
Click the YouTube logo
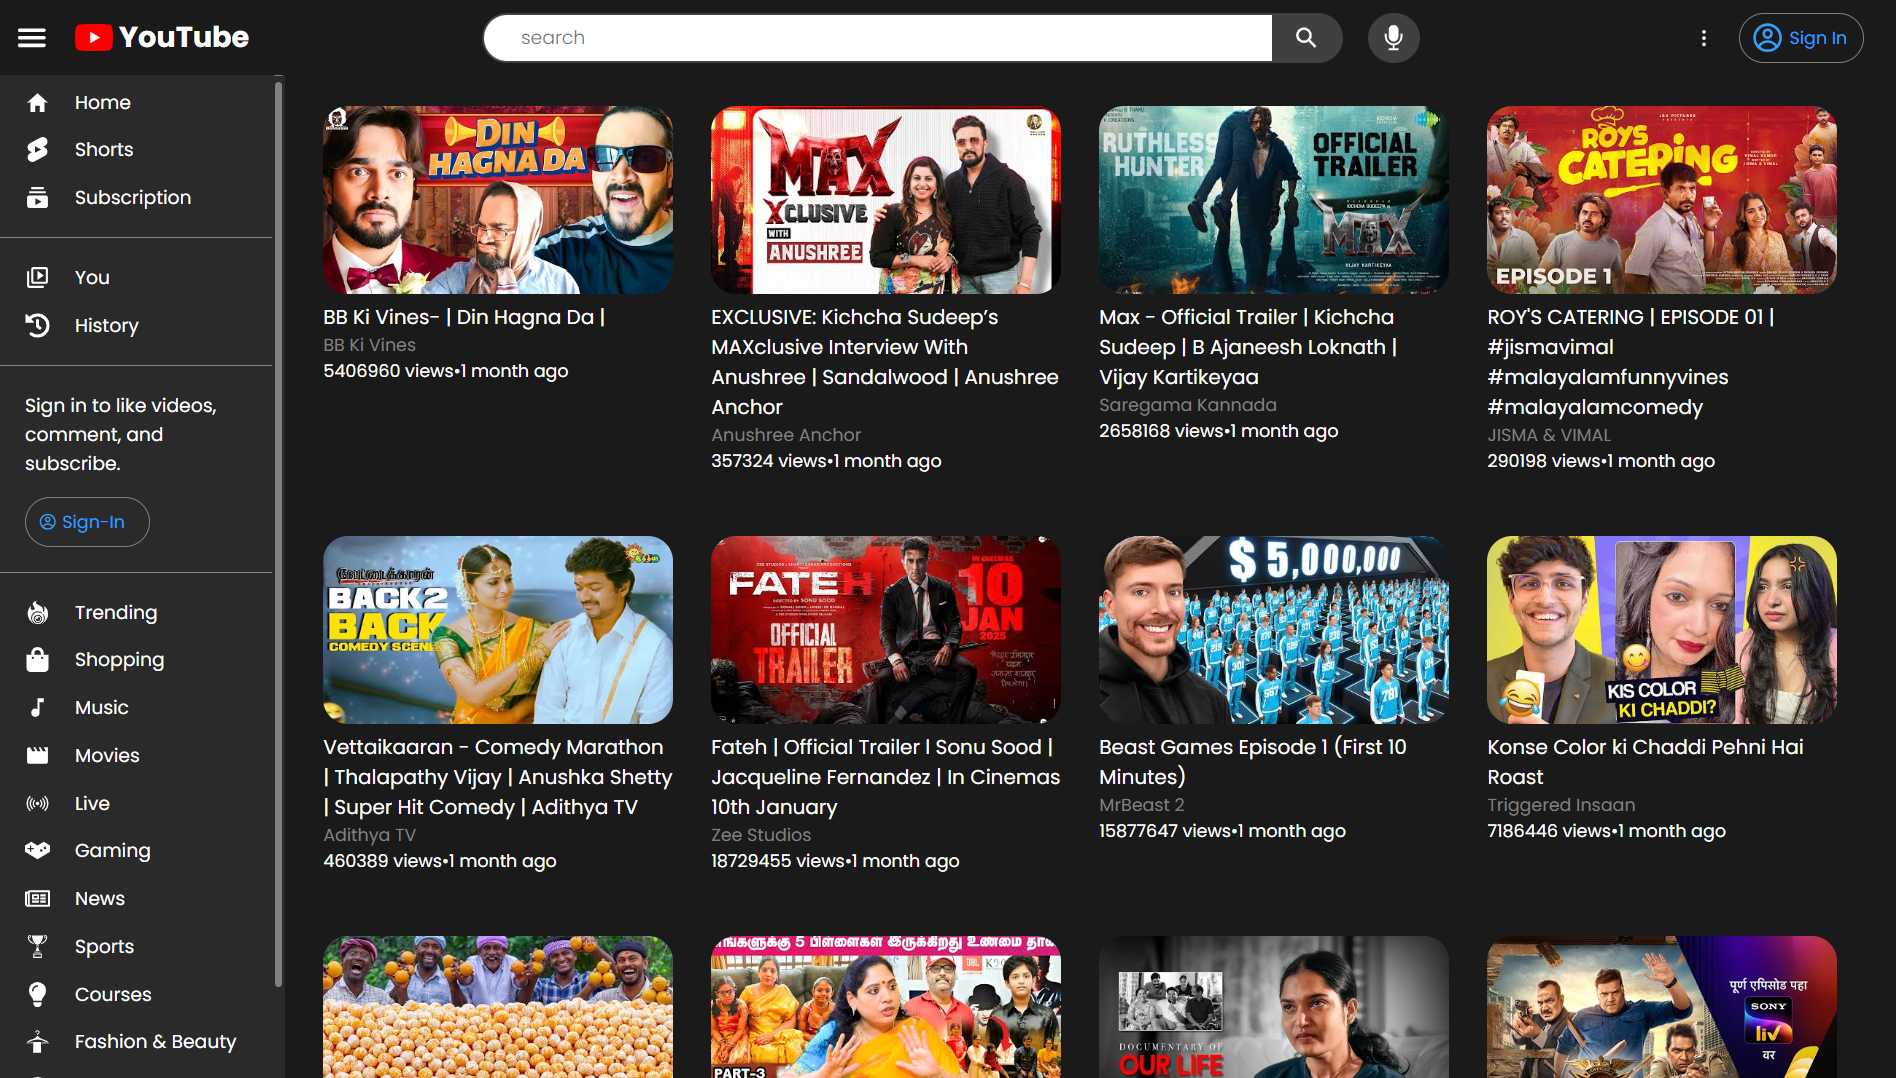tap(163, 38)
